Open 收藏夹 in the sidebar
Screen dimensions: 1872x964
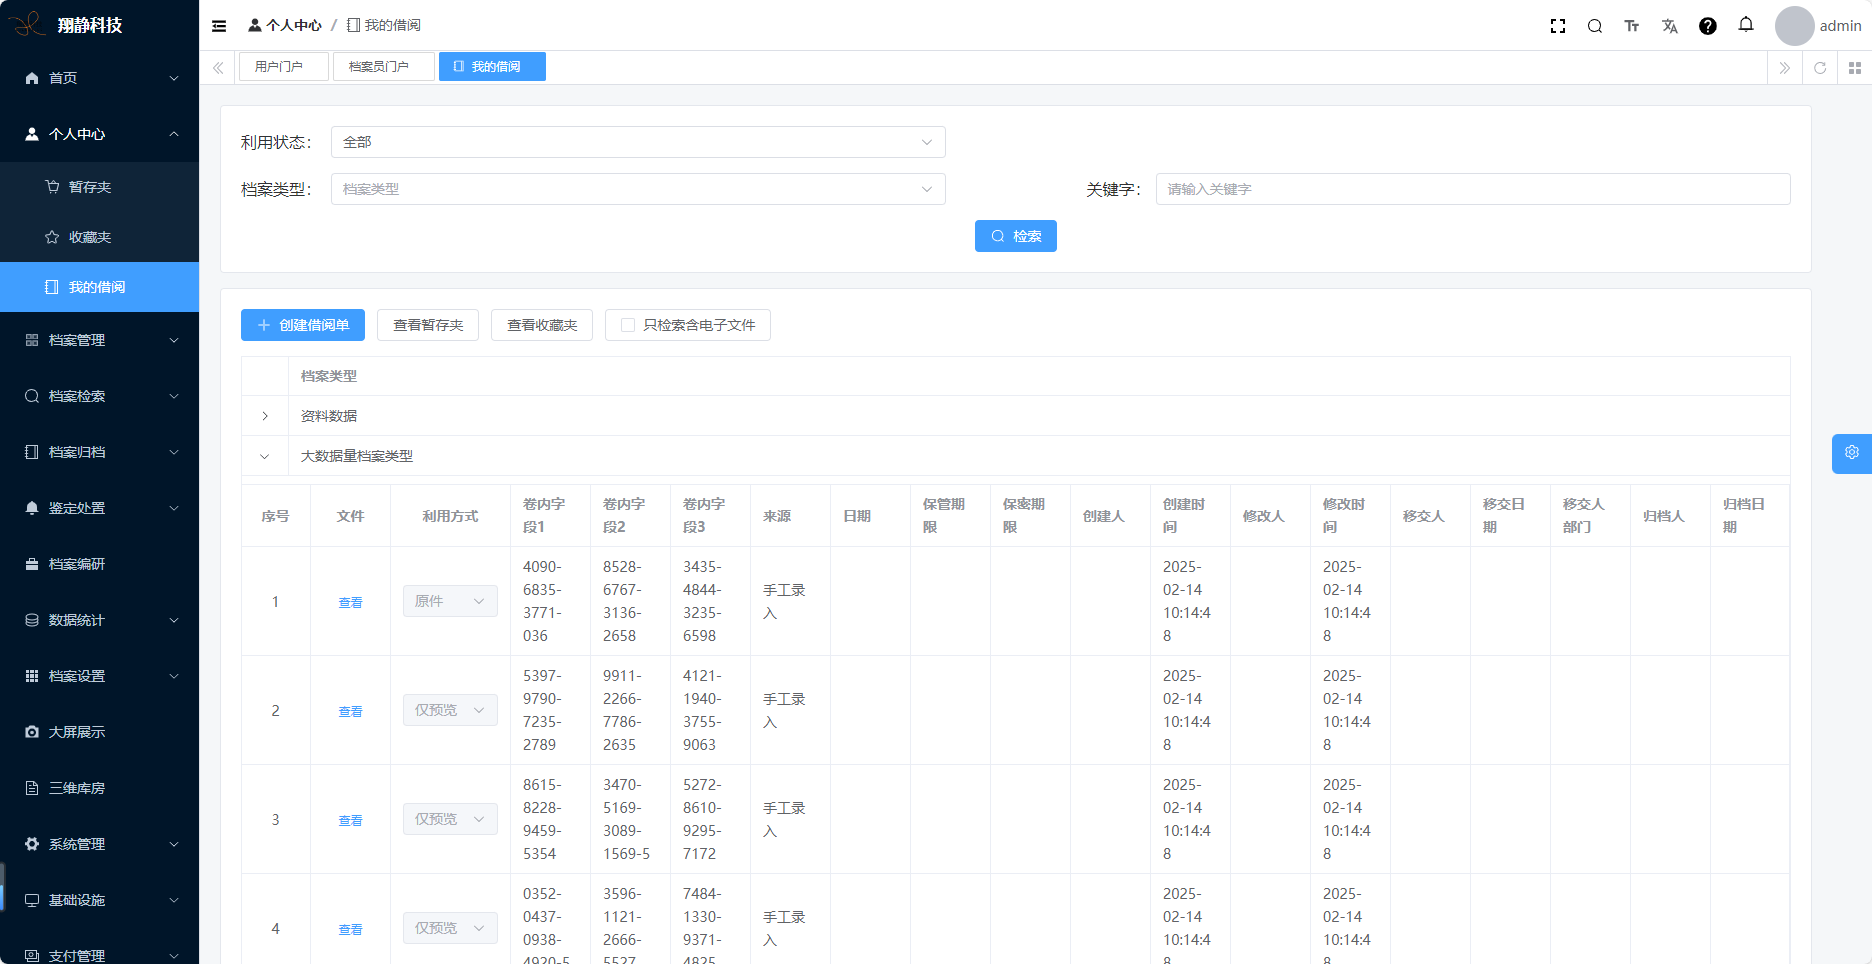click(x=90, y=237)
